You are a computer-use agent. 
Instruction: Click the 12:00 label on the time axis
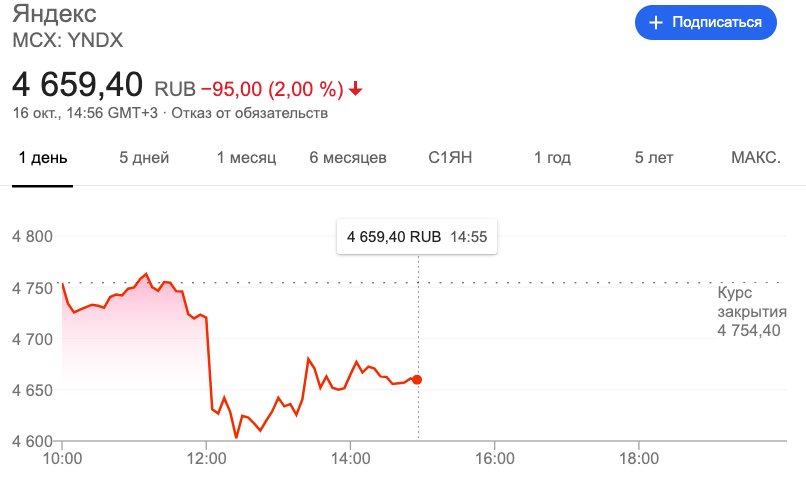coord(207,458)
